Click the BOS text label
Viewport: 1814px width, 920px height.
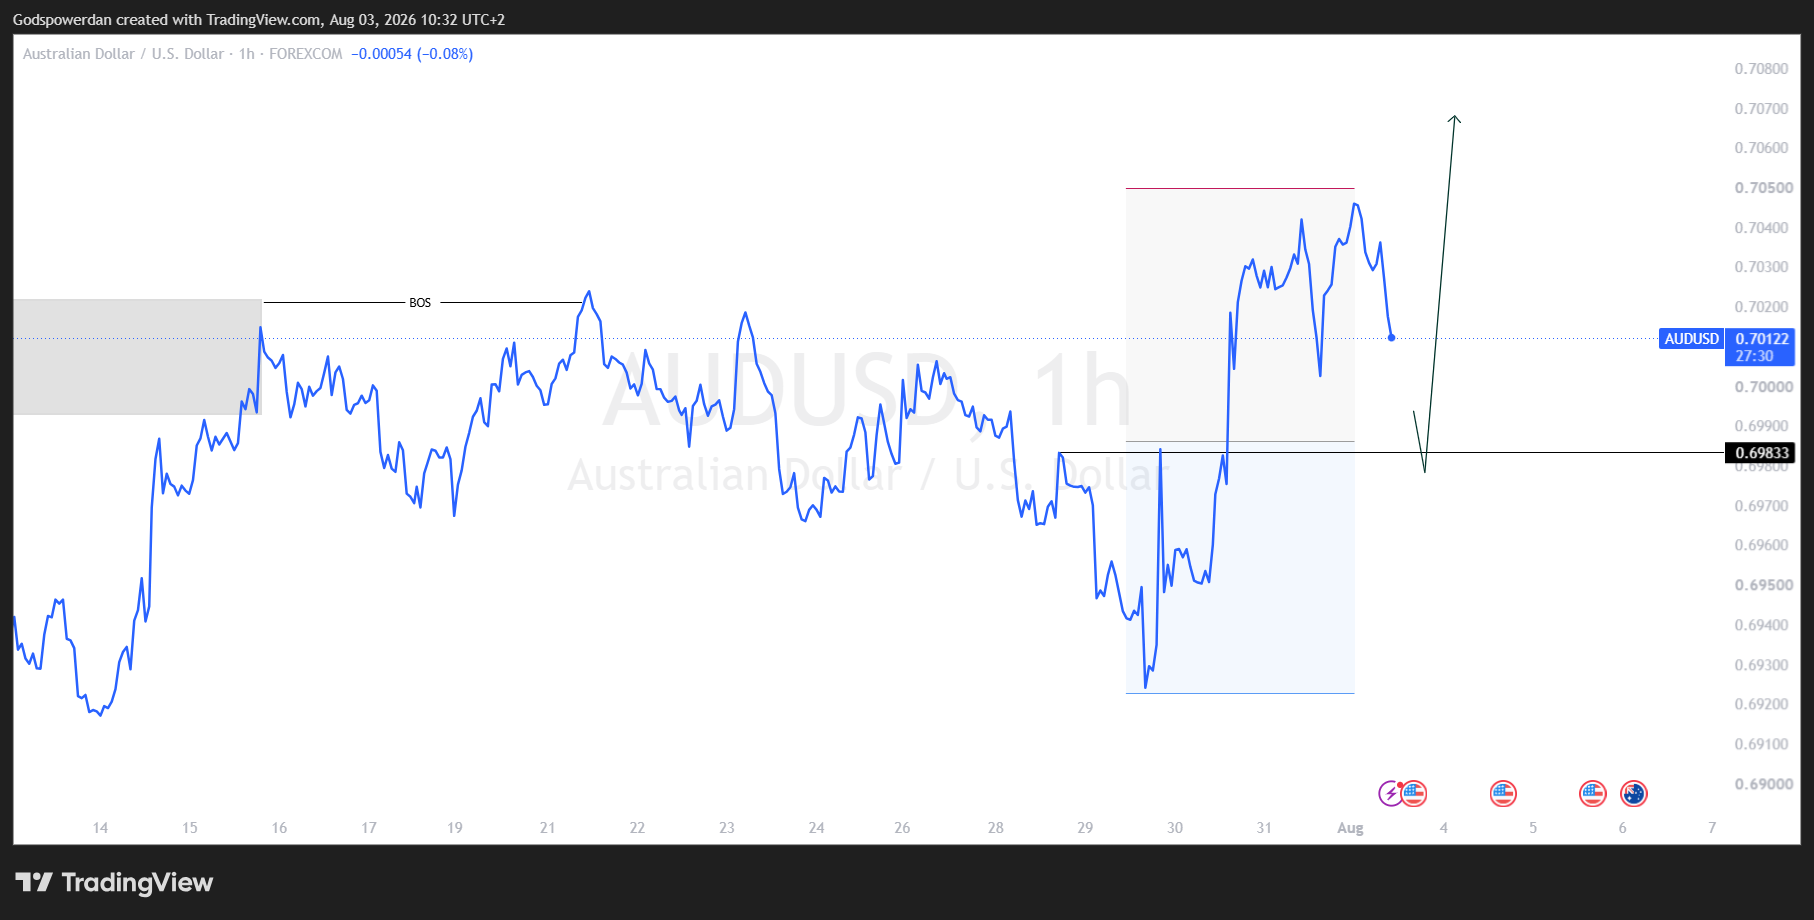(420, 303)
